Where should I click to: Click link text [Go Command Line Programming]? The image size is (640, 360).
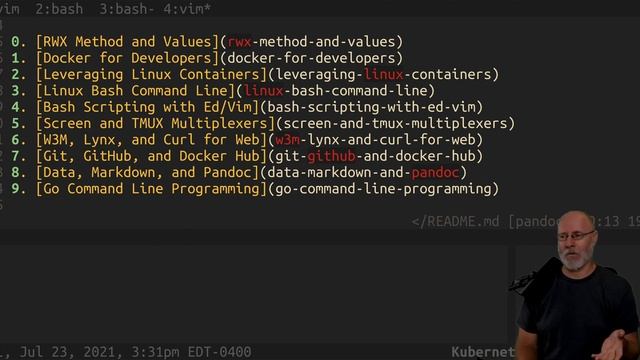tap(151, 189)
